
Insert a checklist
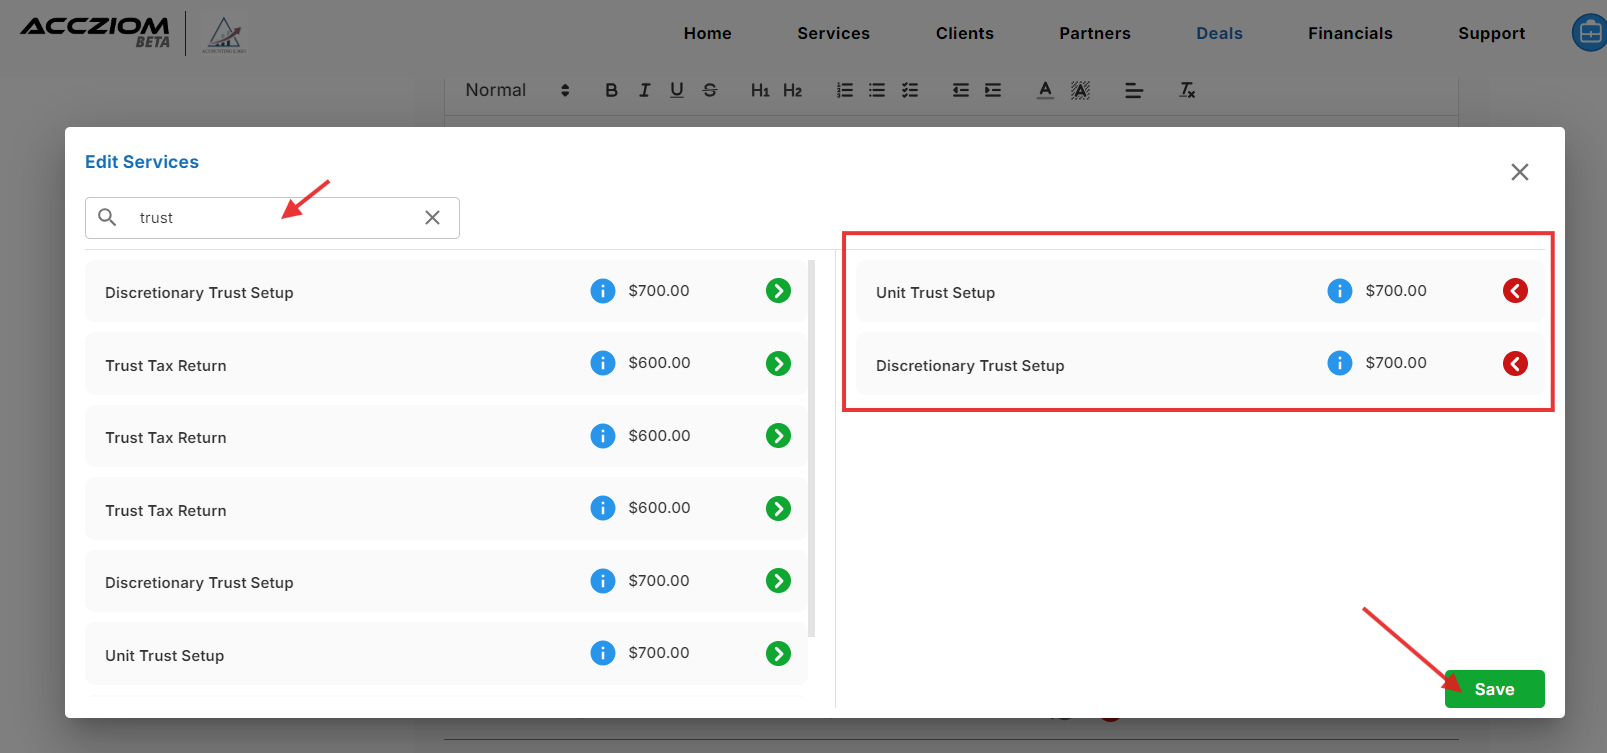910,90
